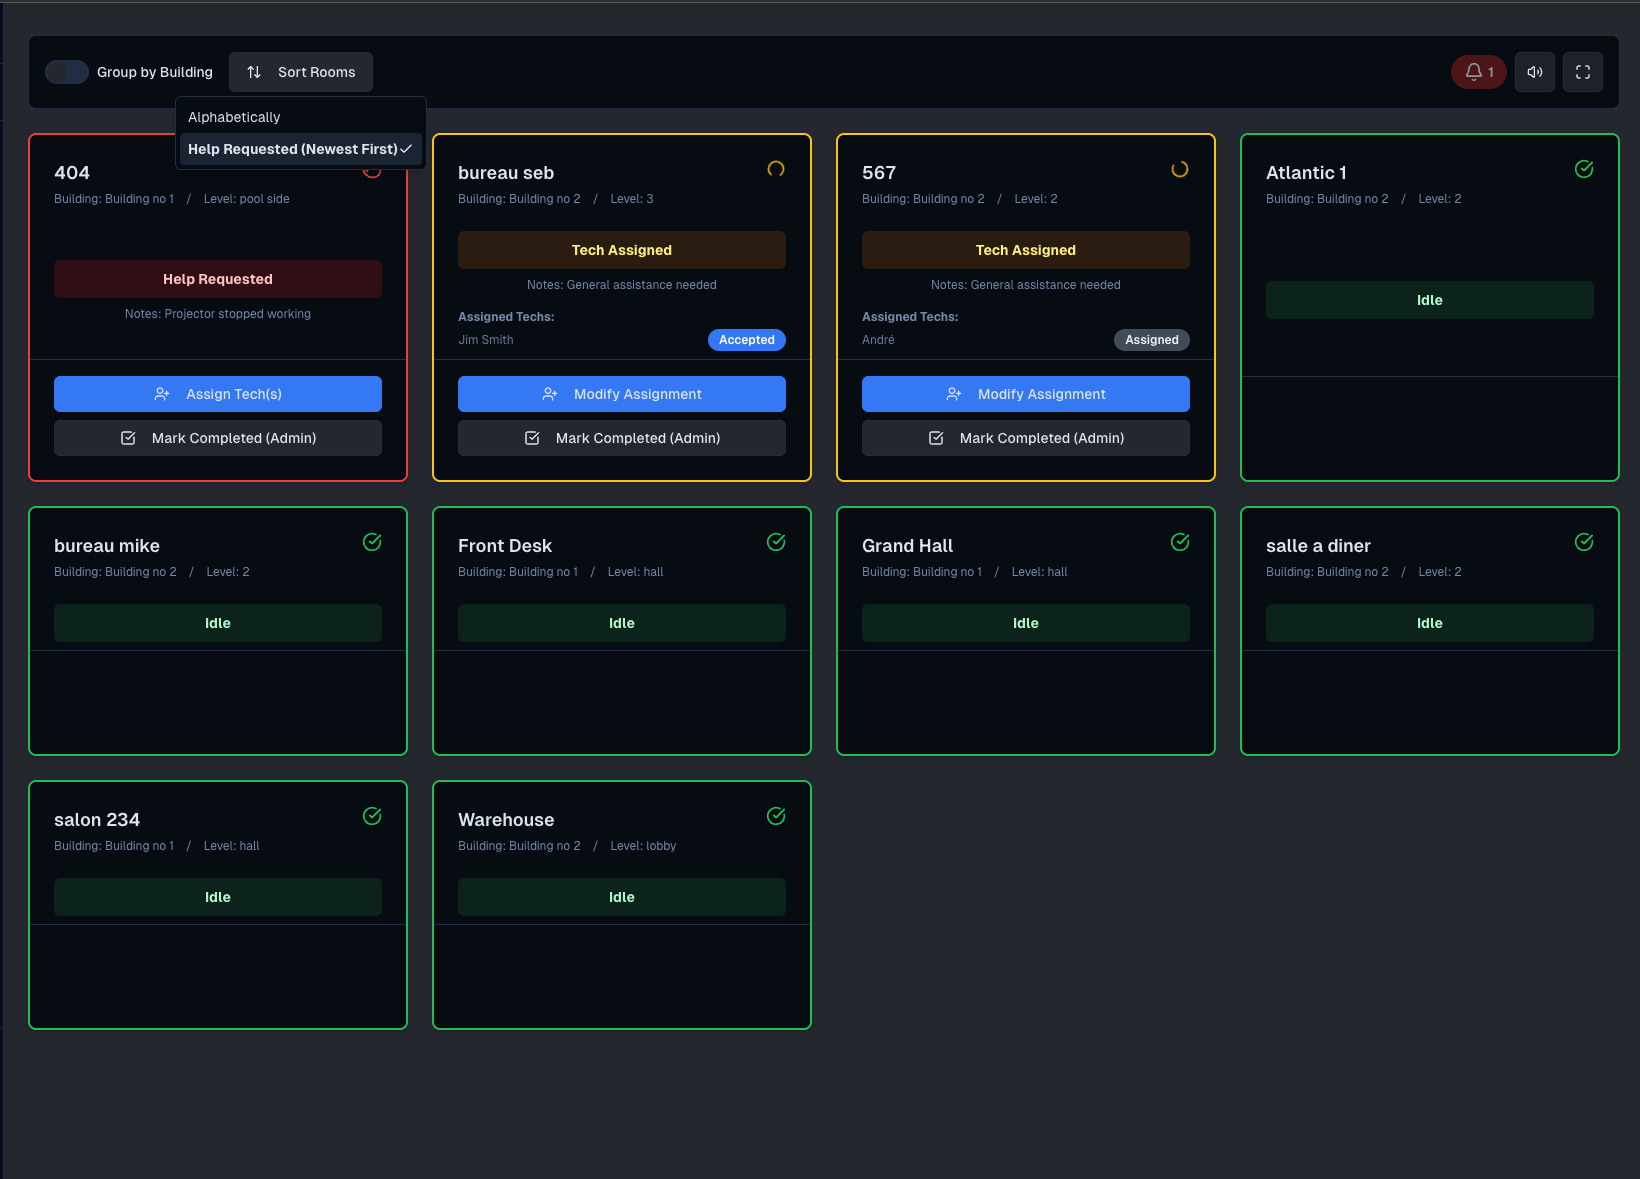Mark bureau seb completed as admin
1640x1179 pixels.
pyautogui.click(x=621, y=437)
